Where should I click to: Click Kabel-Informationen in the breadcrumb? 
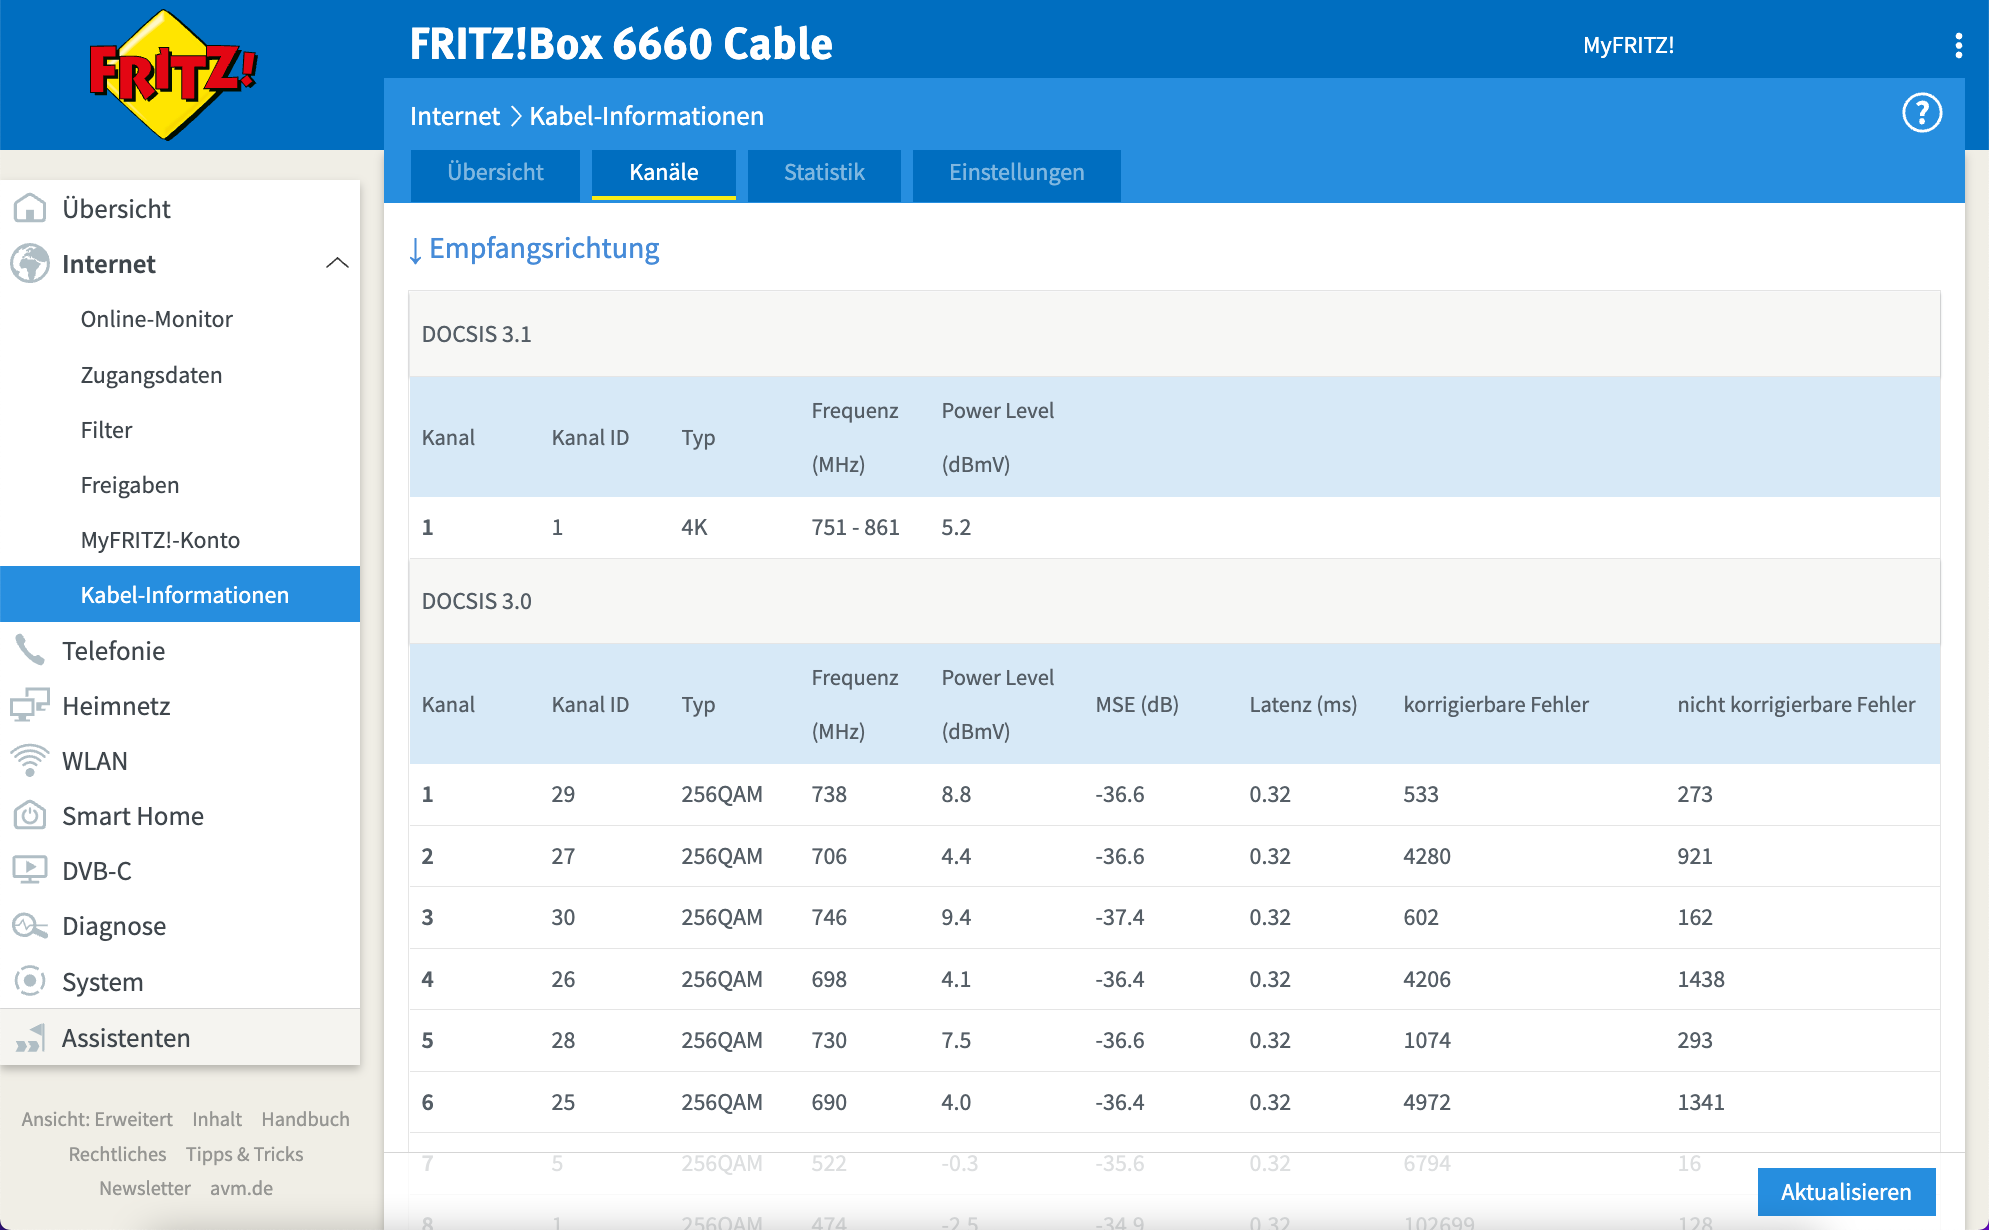point(646,116)
